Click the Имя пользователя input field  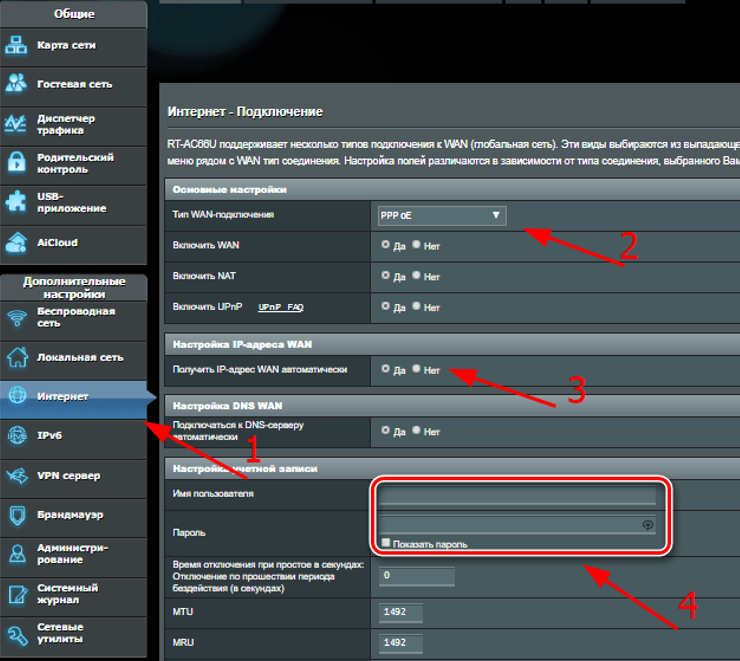tap(517, 495)
